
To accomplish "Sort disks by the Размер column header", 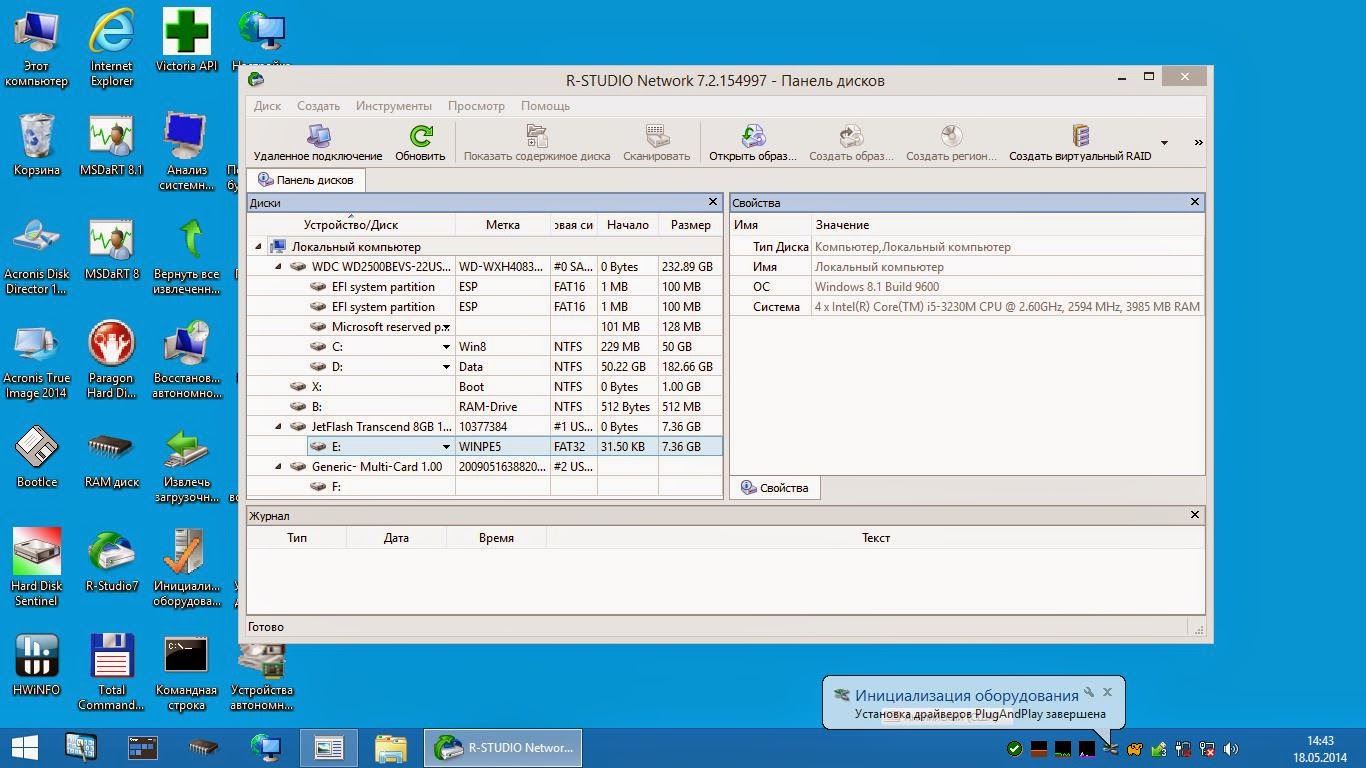I will click(x=691, y=225).
